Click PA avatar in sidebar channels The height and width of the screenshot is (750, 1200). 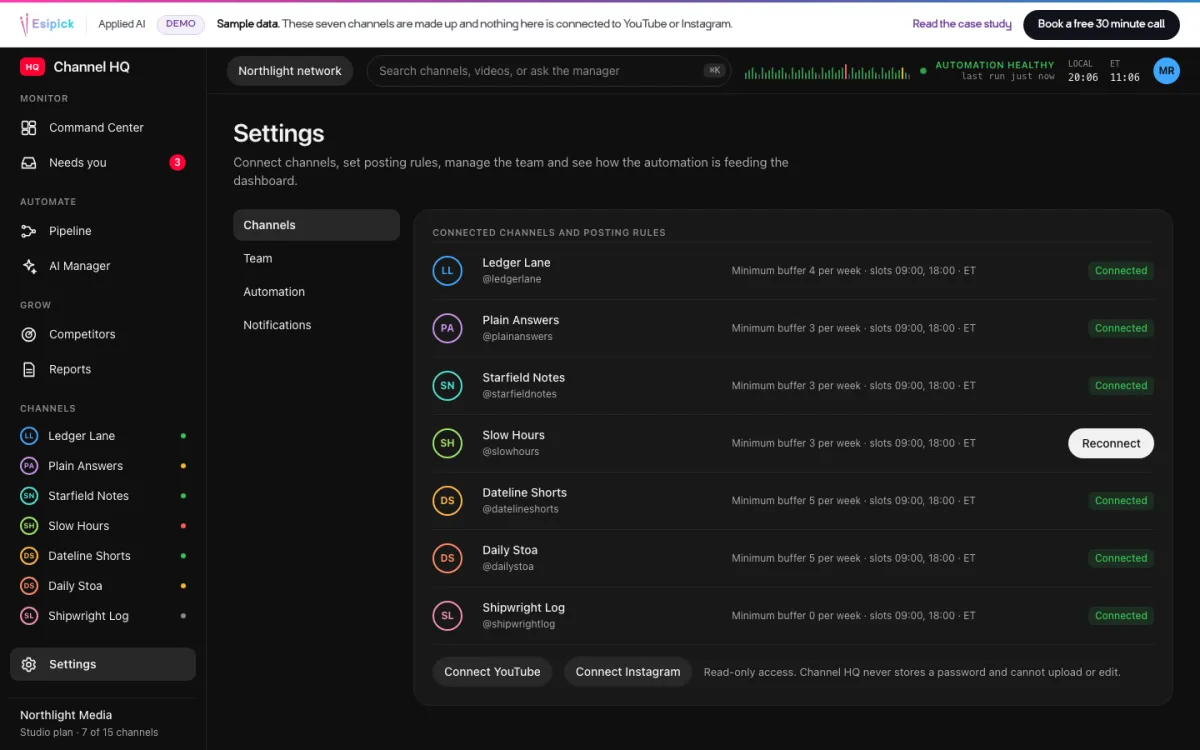29,466
